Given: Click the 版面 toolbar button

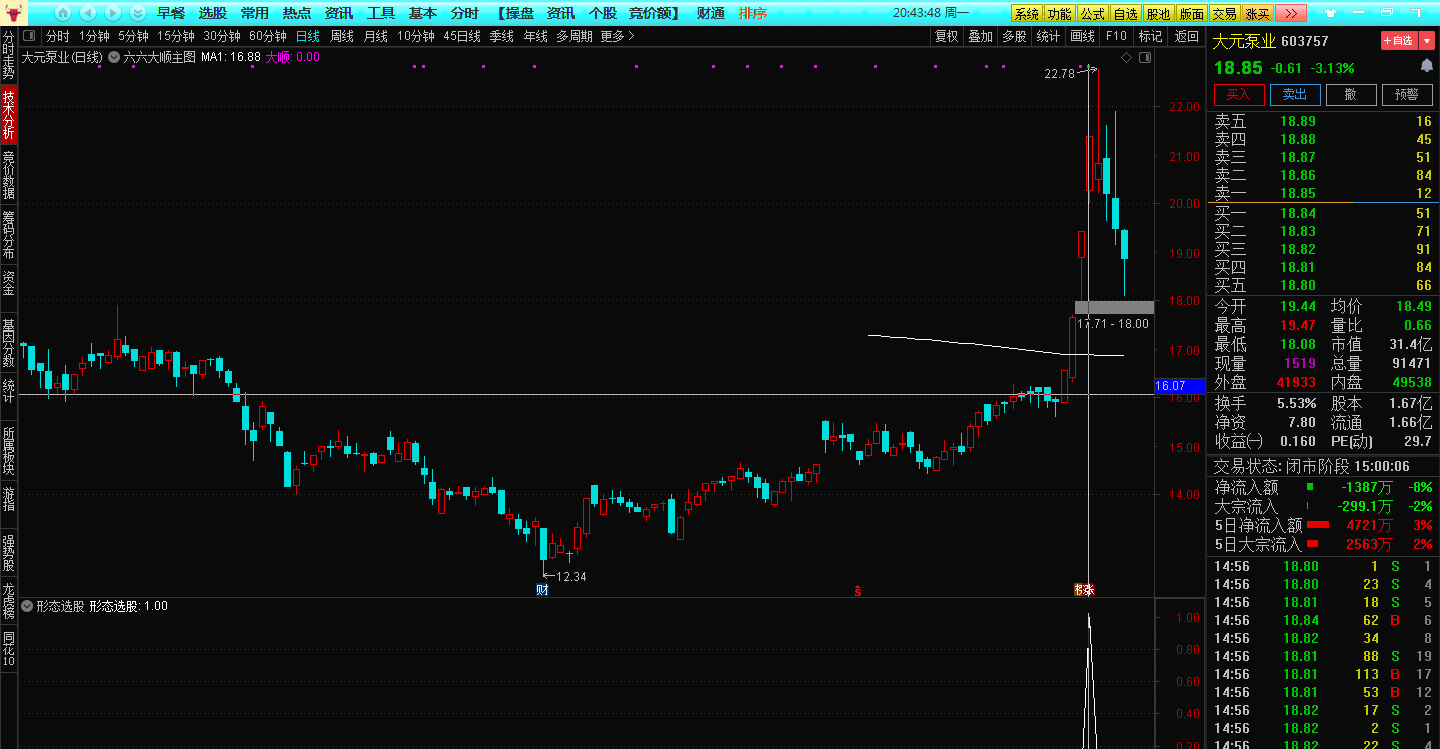Looking at the screenshot, I should point(1192,13).
